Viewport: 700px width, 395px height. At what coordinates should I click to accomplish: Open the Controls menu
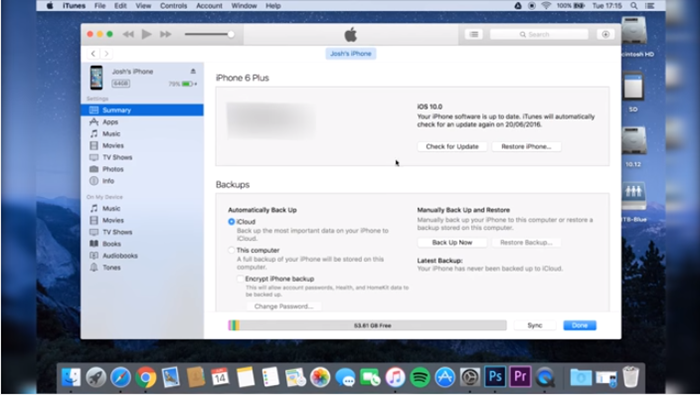(x=173, y=6)
